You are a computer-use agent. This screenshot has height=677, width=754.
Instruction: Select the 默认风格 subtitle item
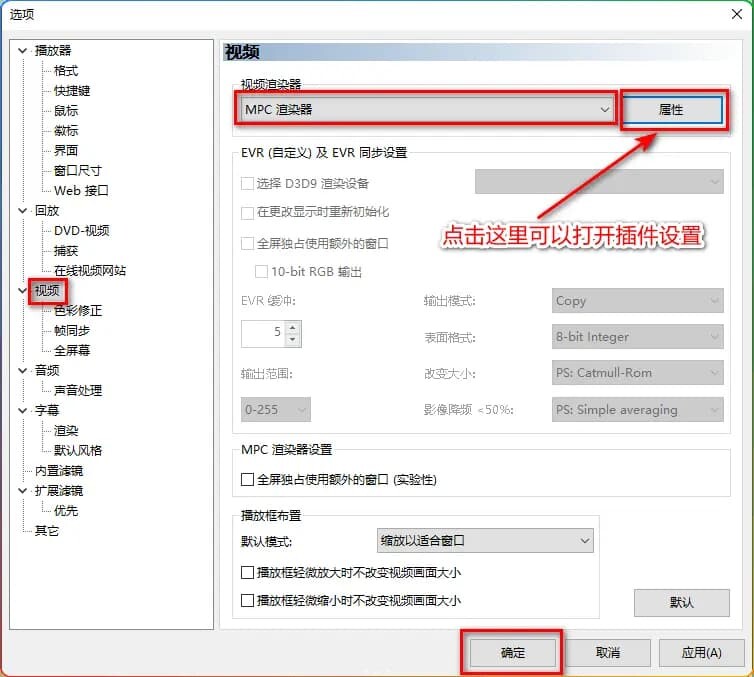[78, 451]
